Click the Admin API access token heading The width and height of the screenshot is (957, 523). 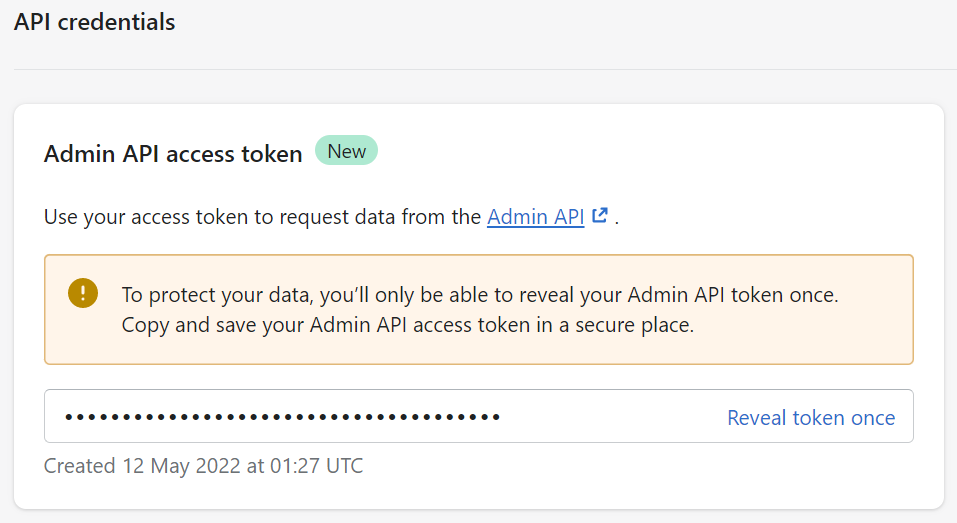pos(173,154)
